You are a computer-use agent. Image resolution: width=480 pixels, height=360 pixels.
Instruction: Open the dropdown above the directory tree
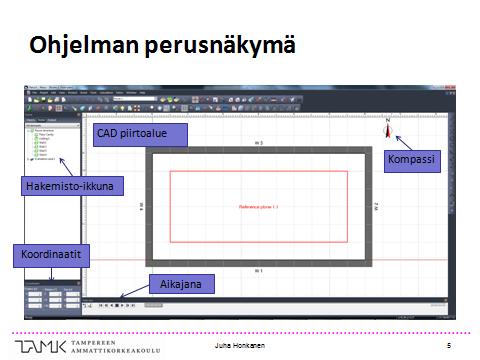53,125
